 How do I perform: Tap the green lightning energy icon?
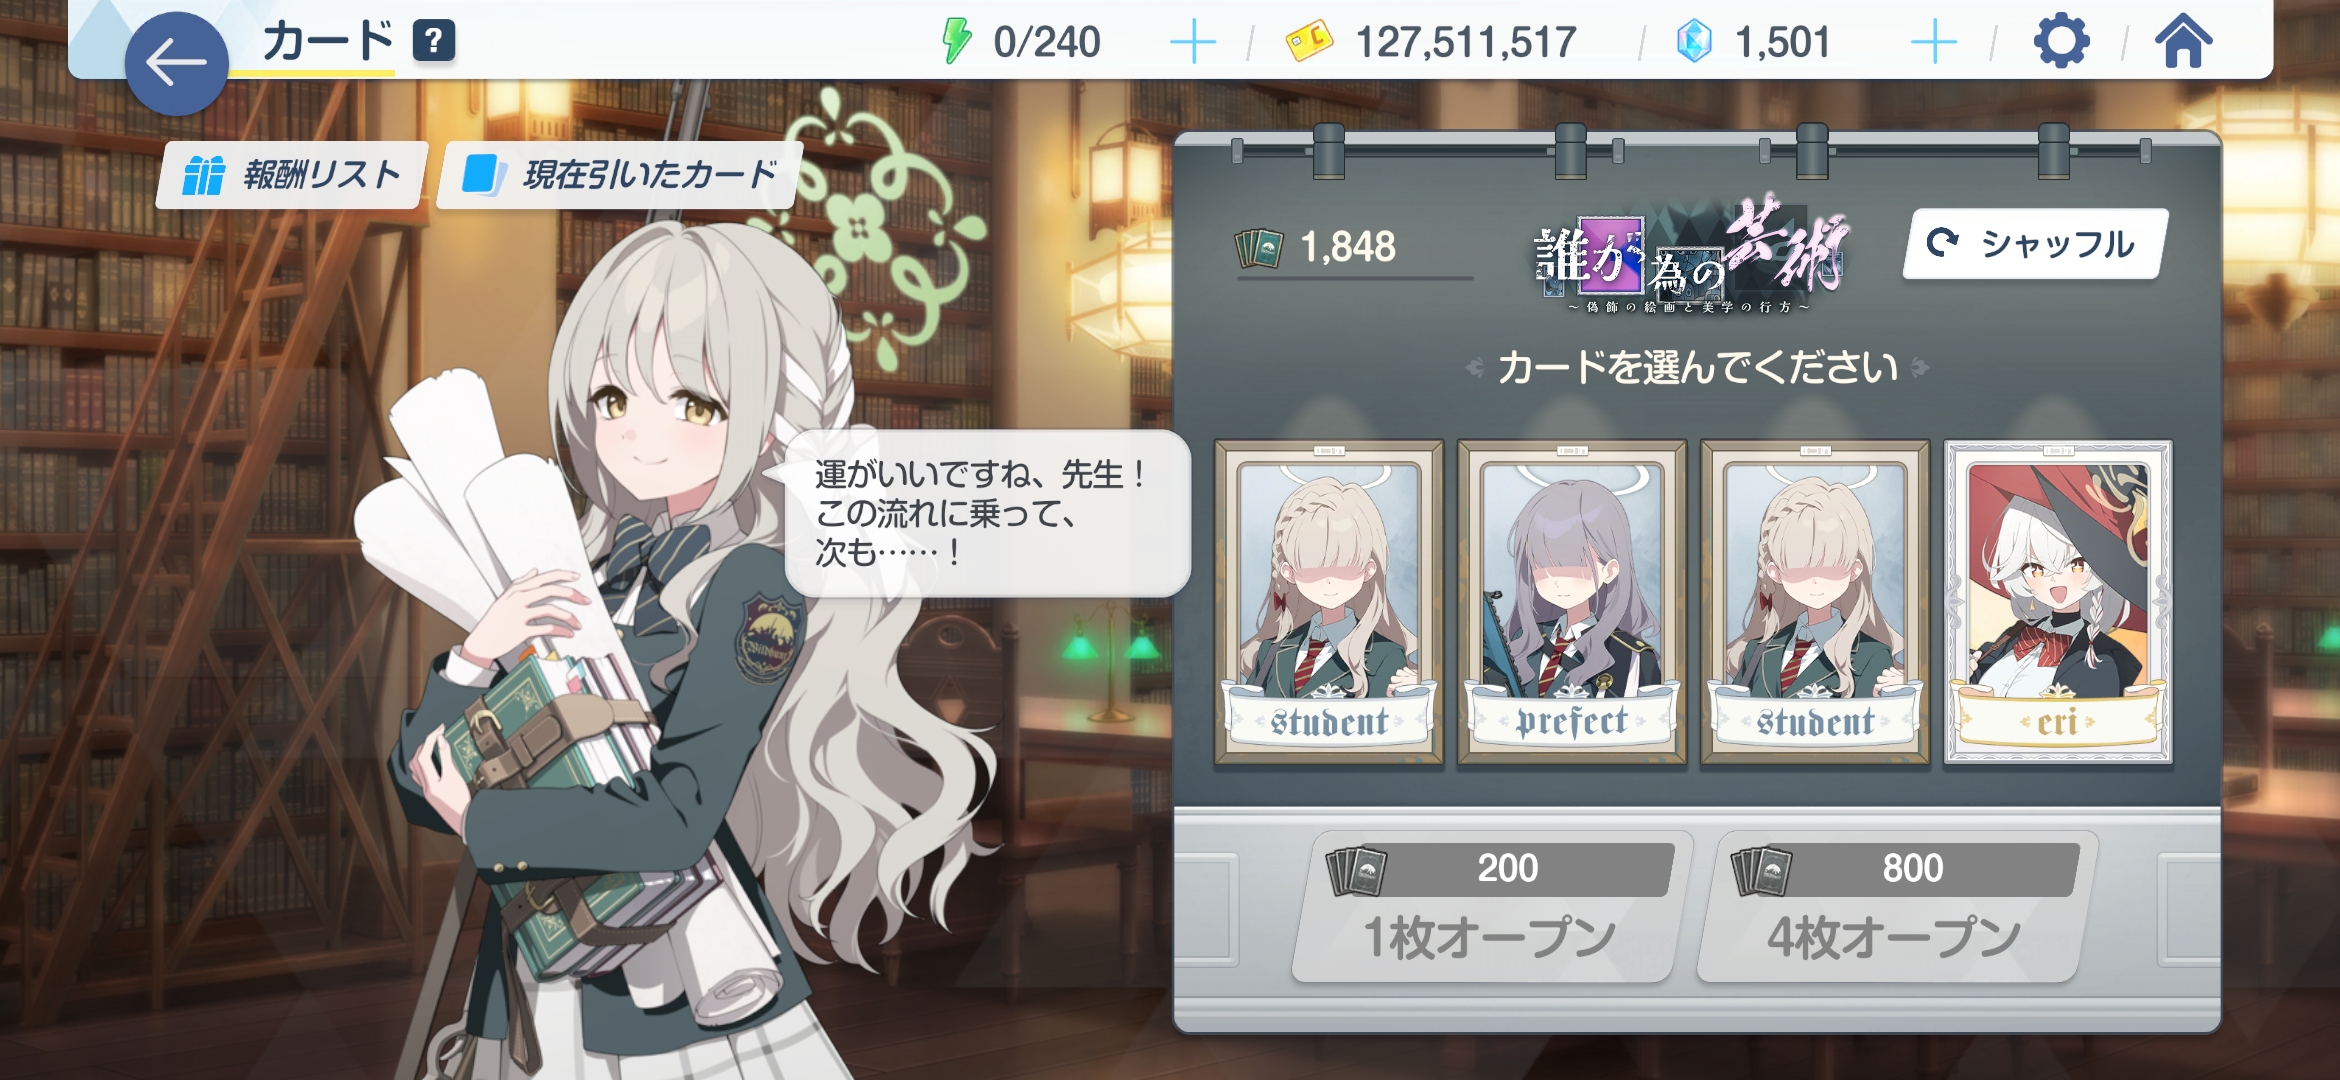957,41
